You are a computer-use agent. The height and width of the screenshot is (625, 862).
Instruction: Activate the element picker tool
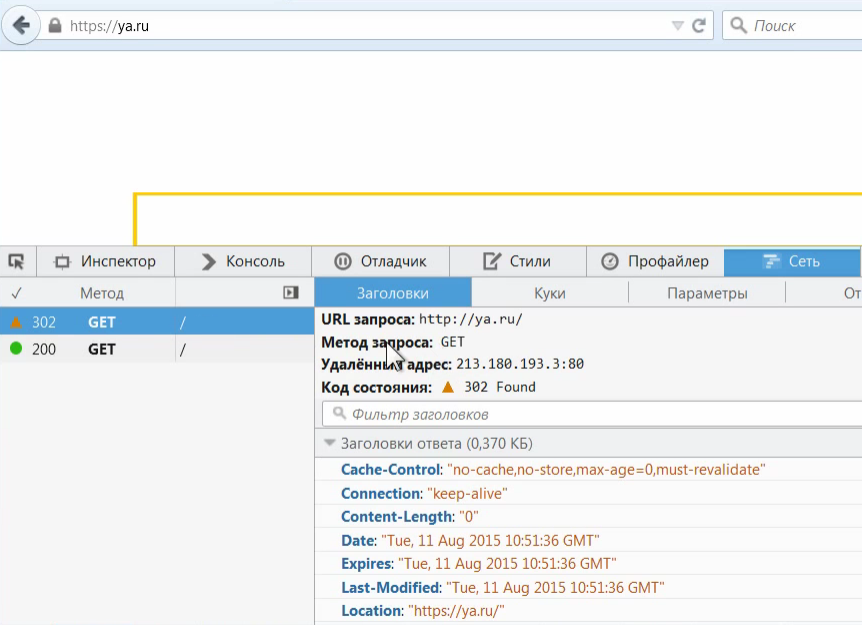point(16,261)
